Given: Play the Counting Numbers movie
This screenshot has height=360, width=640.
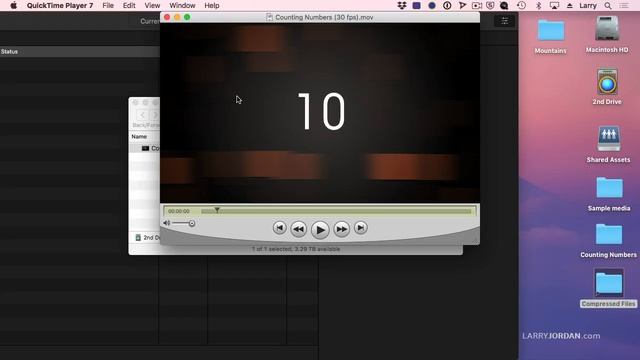Looking at the screenshot, I should pos(320,230).
